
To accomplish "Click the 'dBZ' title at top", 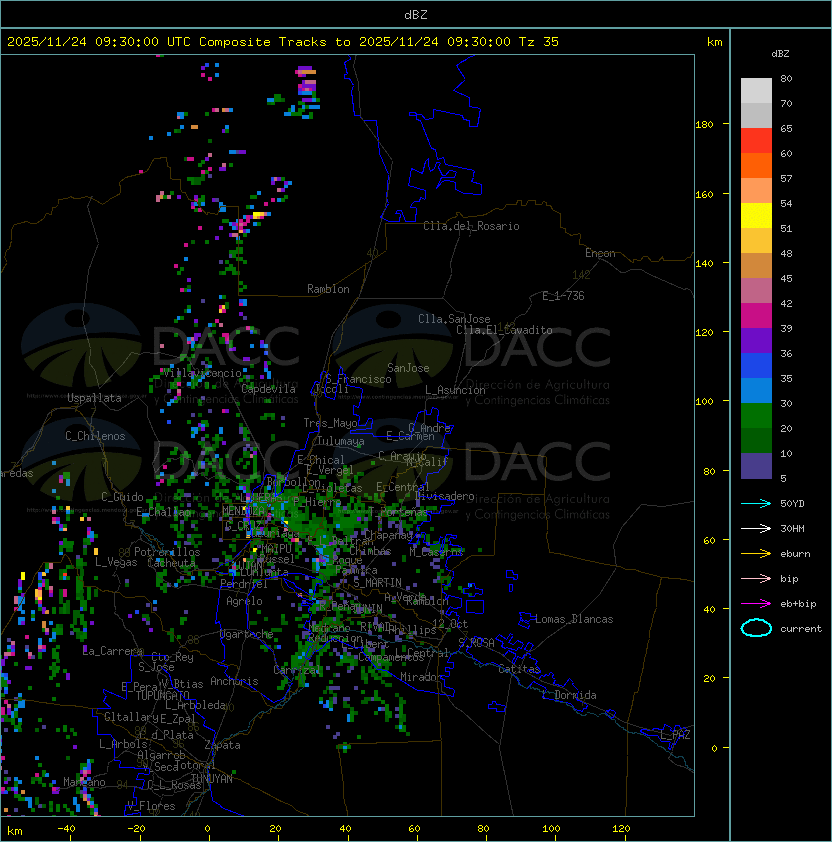I will tap(416, 14).
